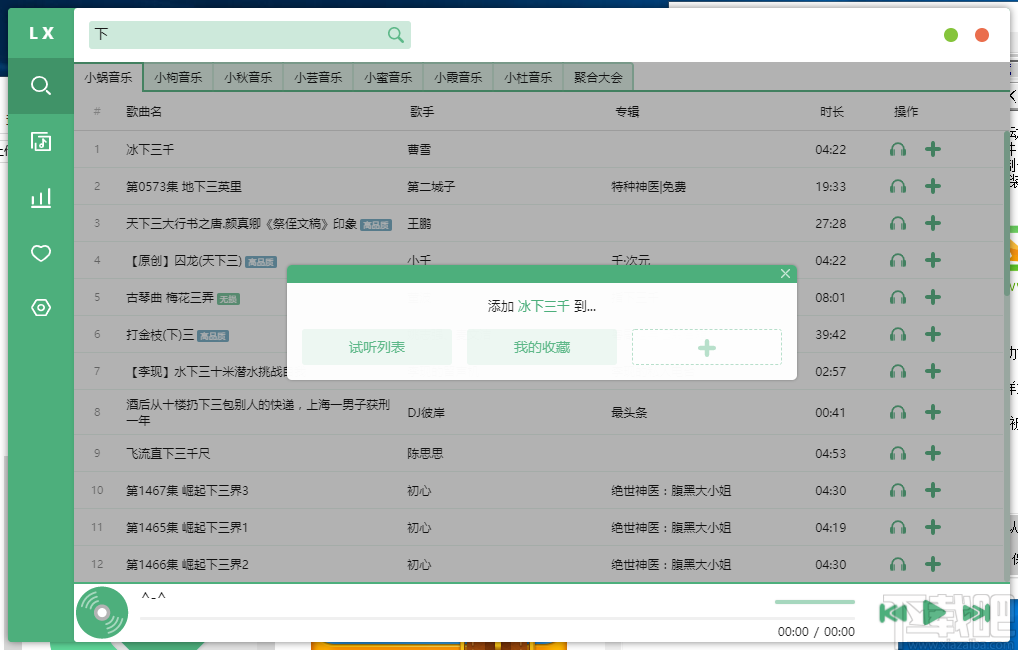Preview 古琴曲 梅花三弄 with its headphone icon

click(897, 297)
